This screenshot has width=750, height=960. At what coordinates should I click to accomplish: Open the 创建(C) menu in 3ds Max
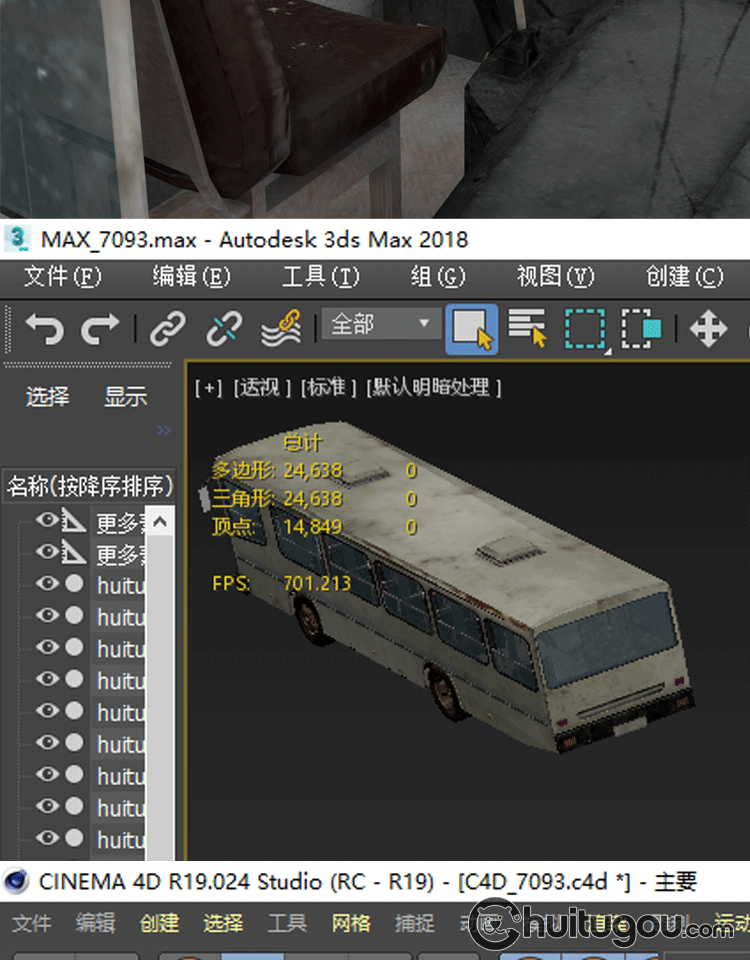[684, 277]
